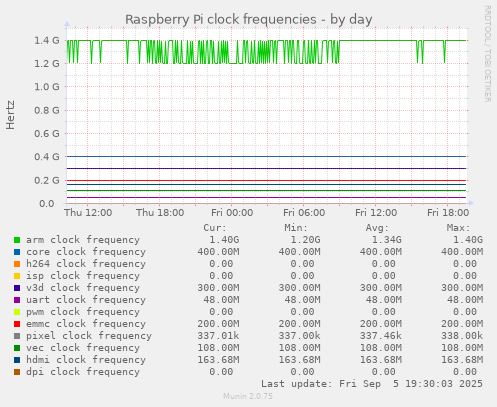This screenshot has height=407, width=497.
Task: Click the pixel clock max value '338.00k'
Action: [x=462, y=336]
